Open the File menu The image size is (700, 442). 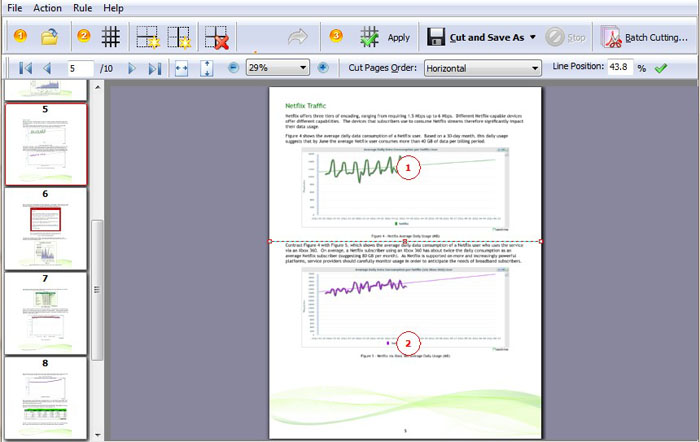[x=15, y=8]
